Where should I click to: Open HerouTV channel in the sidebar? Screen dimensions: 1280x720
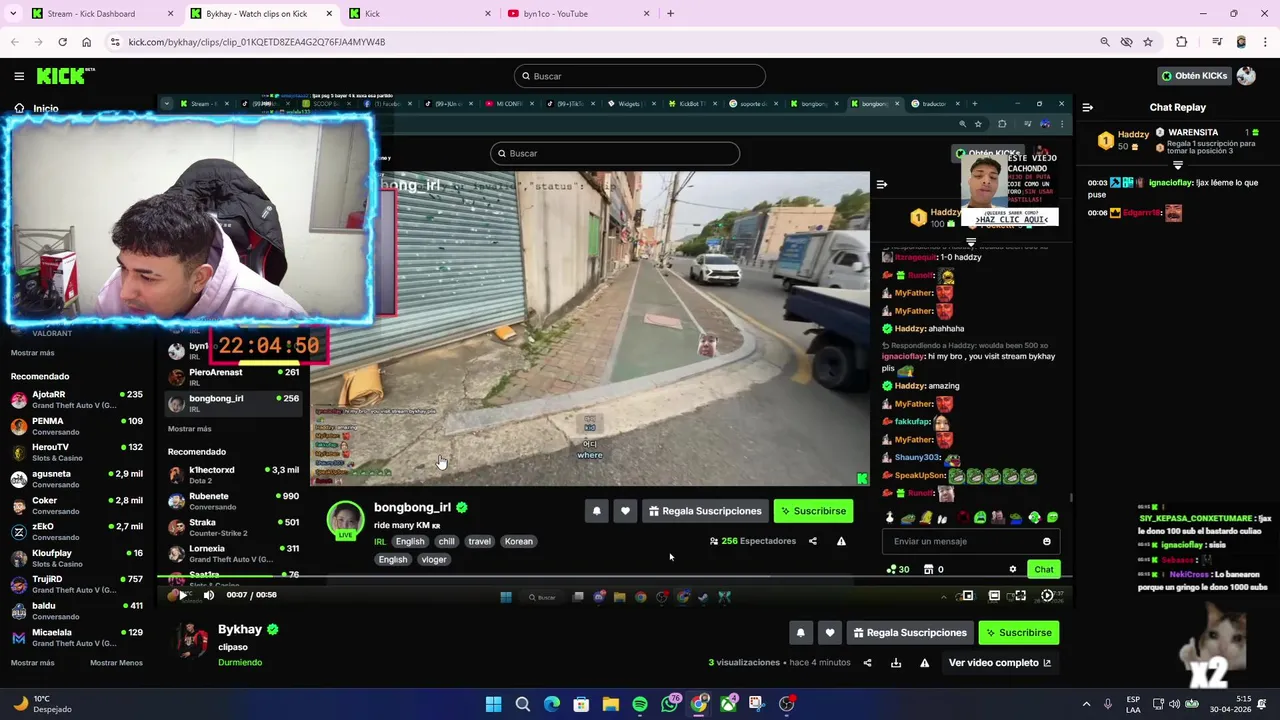pyautogui.click(x=77, y=452)
